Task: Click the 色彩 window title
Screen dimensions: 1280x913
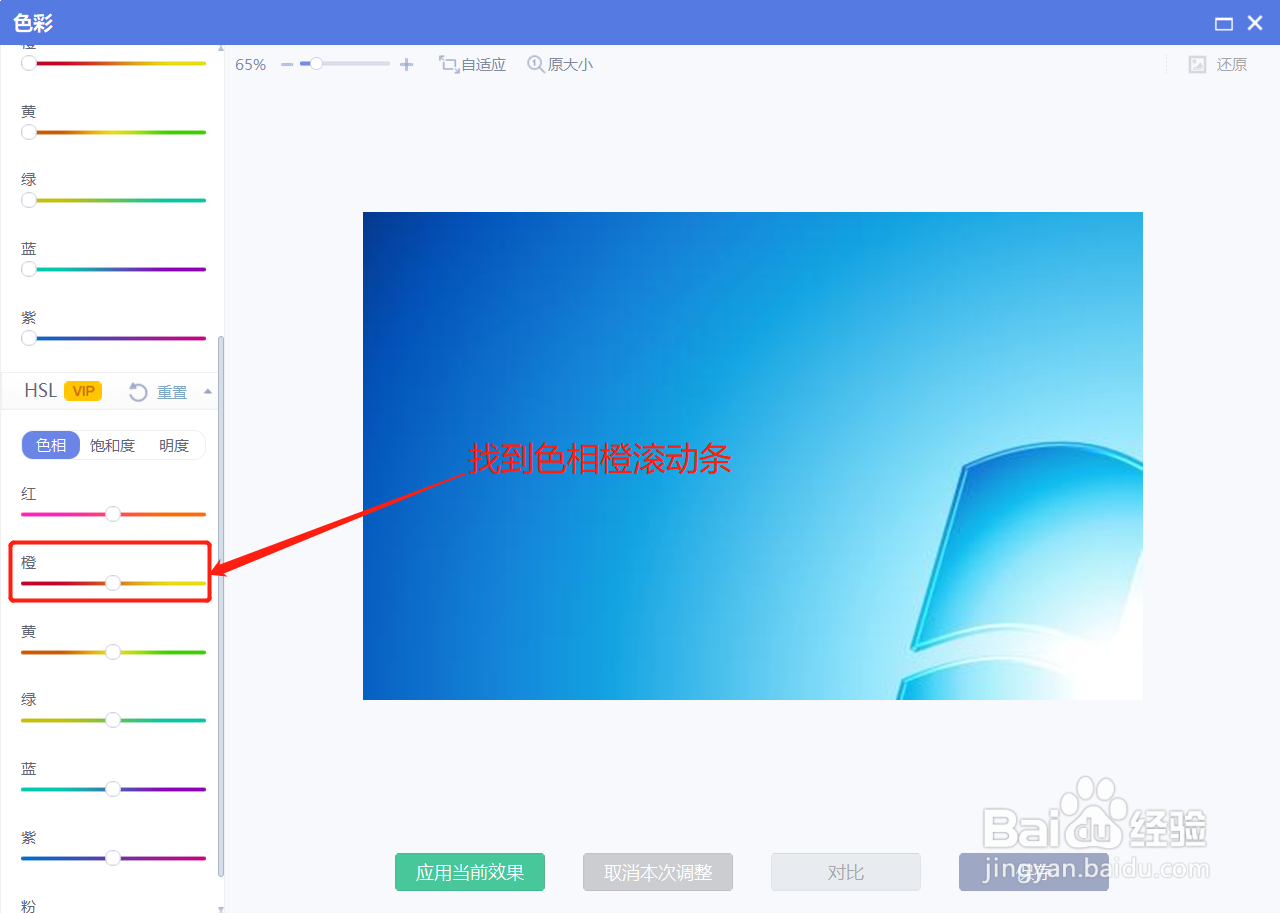Action: [x=34, y=23]
